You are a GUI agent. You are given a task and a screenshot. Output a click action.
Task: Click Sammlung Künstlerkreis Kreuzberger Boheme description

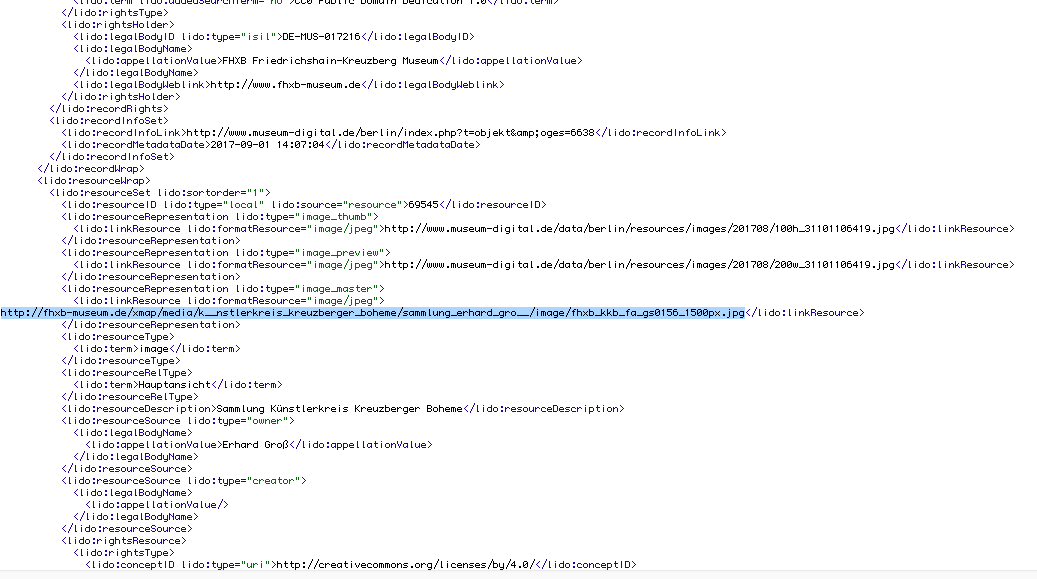coord(339,409)
